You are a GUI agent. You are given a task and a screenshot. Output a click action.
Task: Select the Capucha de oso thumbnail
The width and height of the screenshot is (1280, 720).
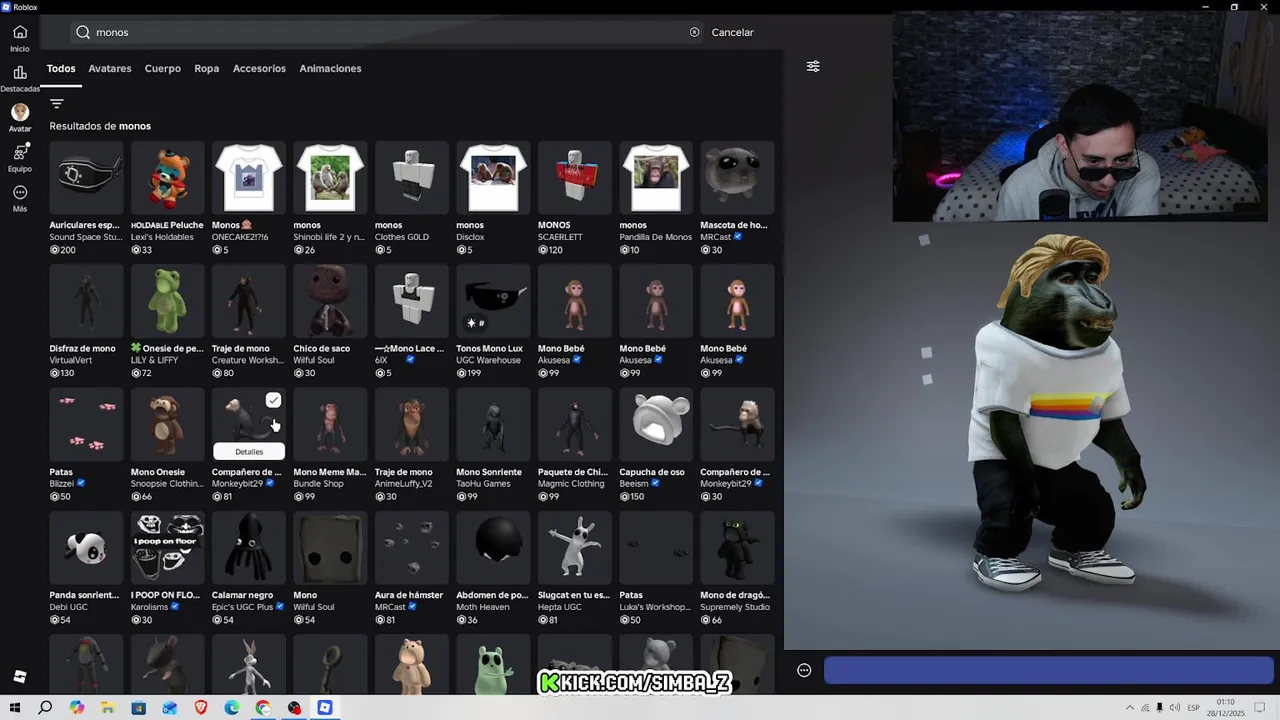(x=656, y=425)
